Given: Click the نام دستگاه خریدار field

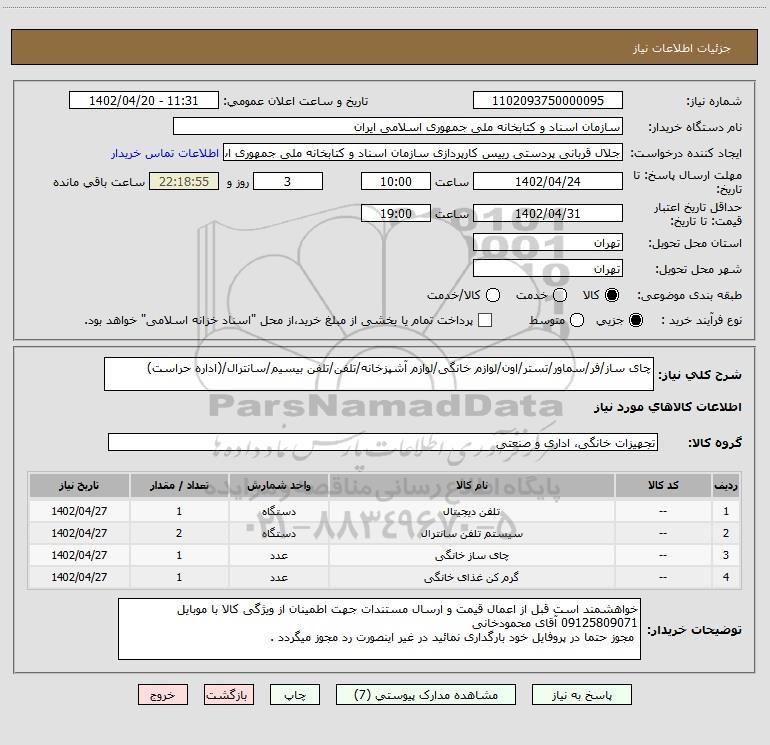Looking at the screenshot, I should coord(398,127).
